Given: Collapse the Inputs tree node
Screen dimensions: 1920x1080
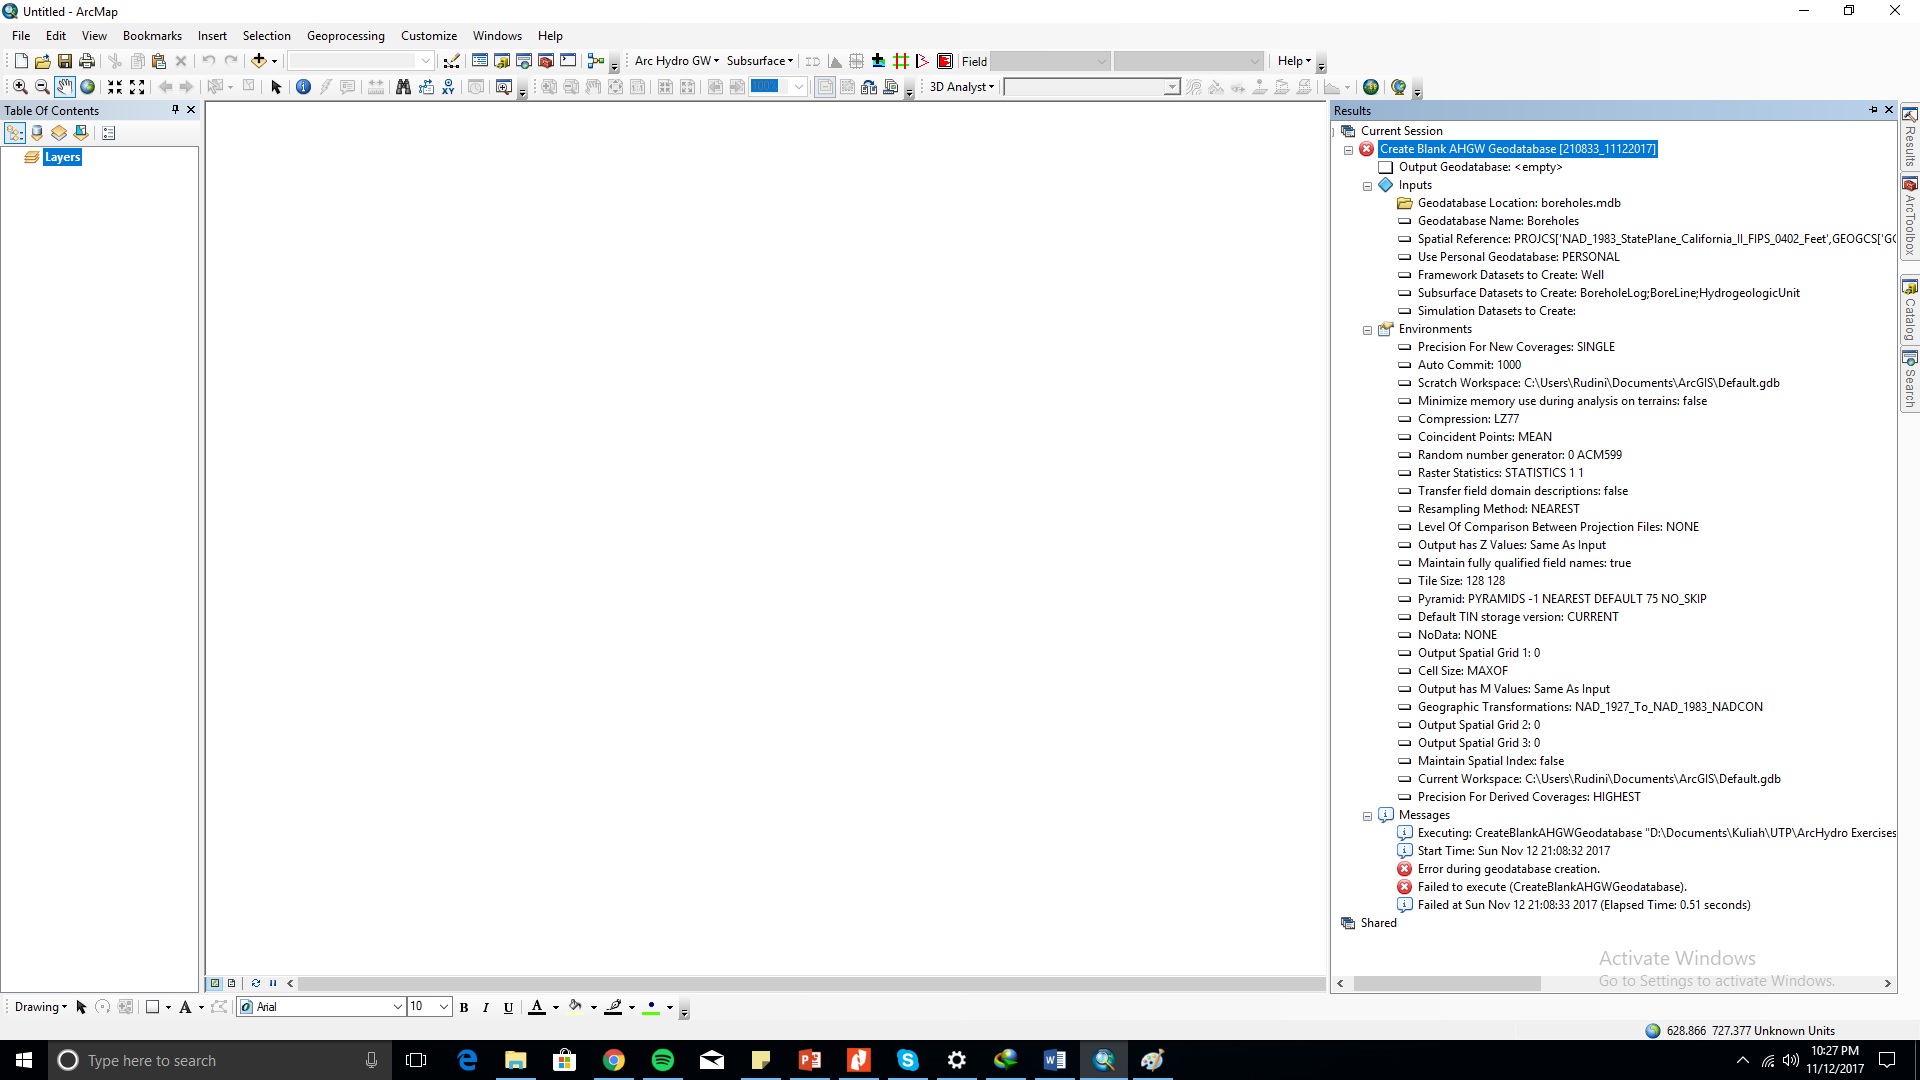Looking at the screenshot, I should point(1367,186).
